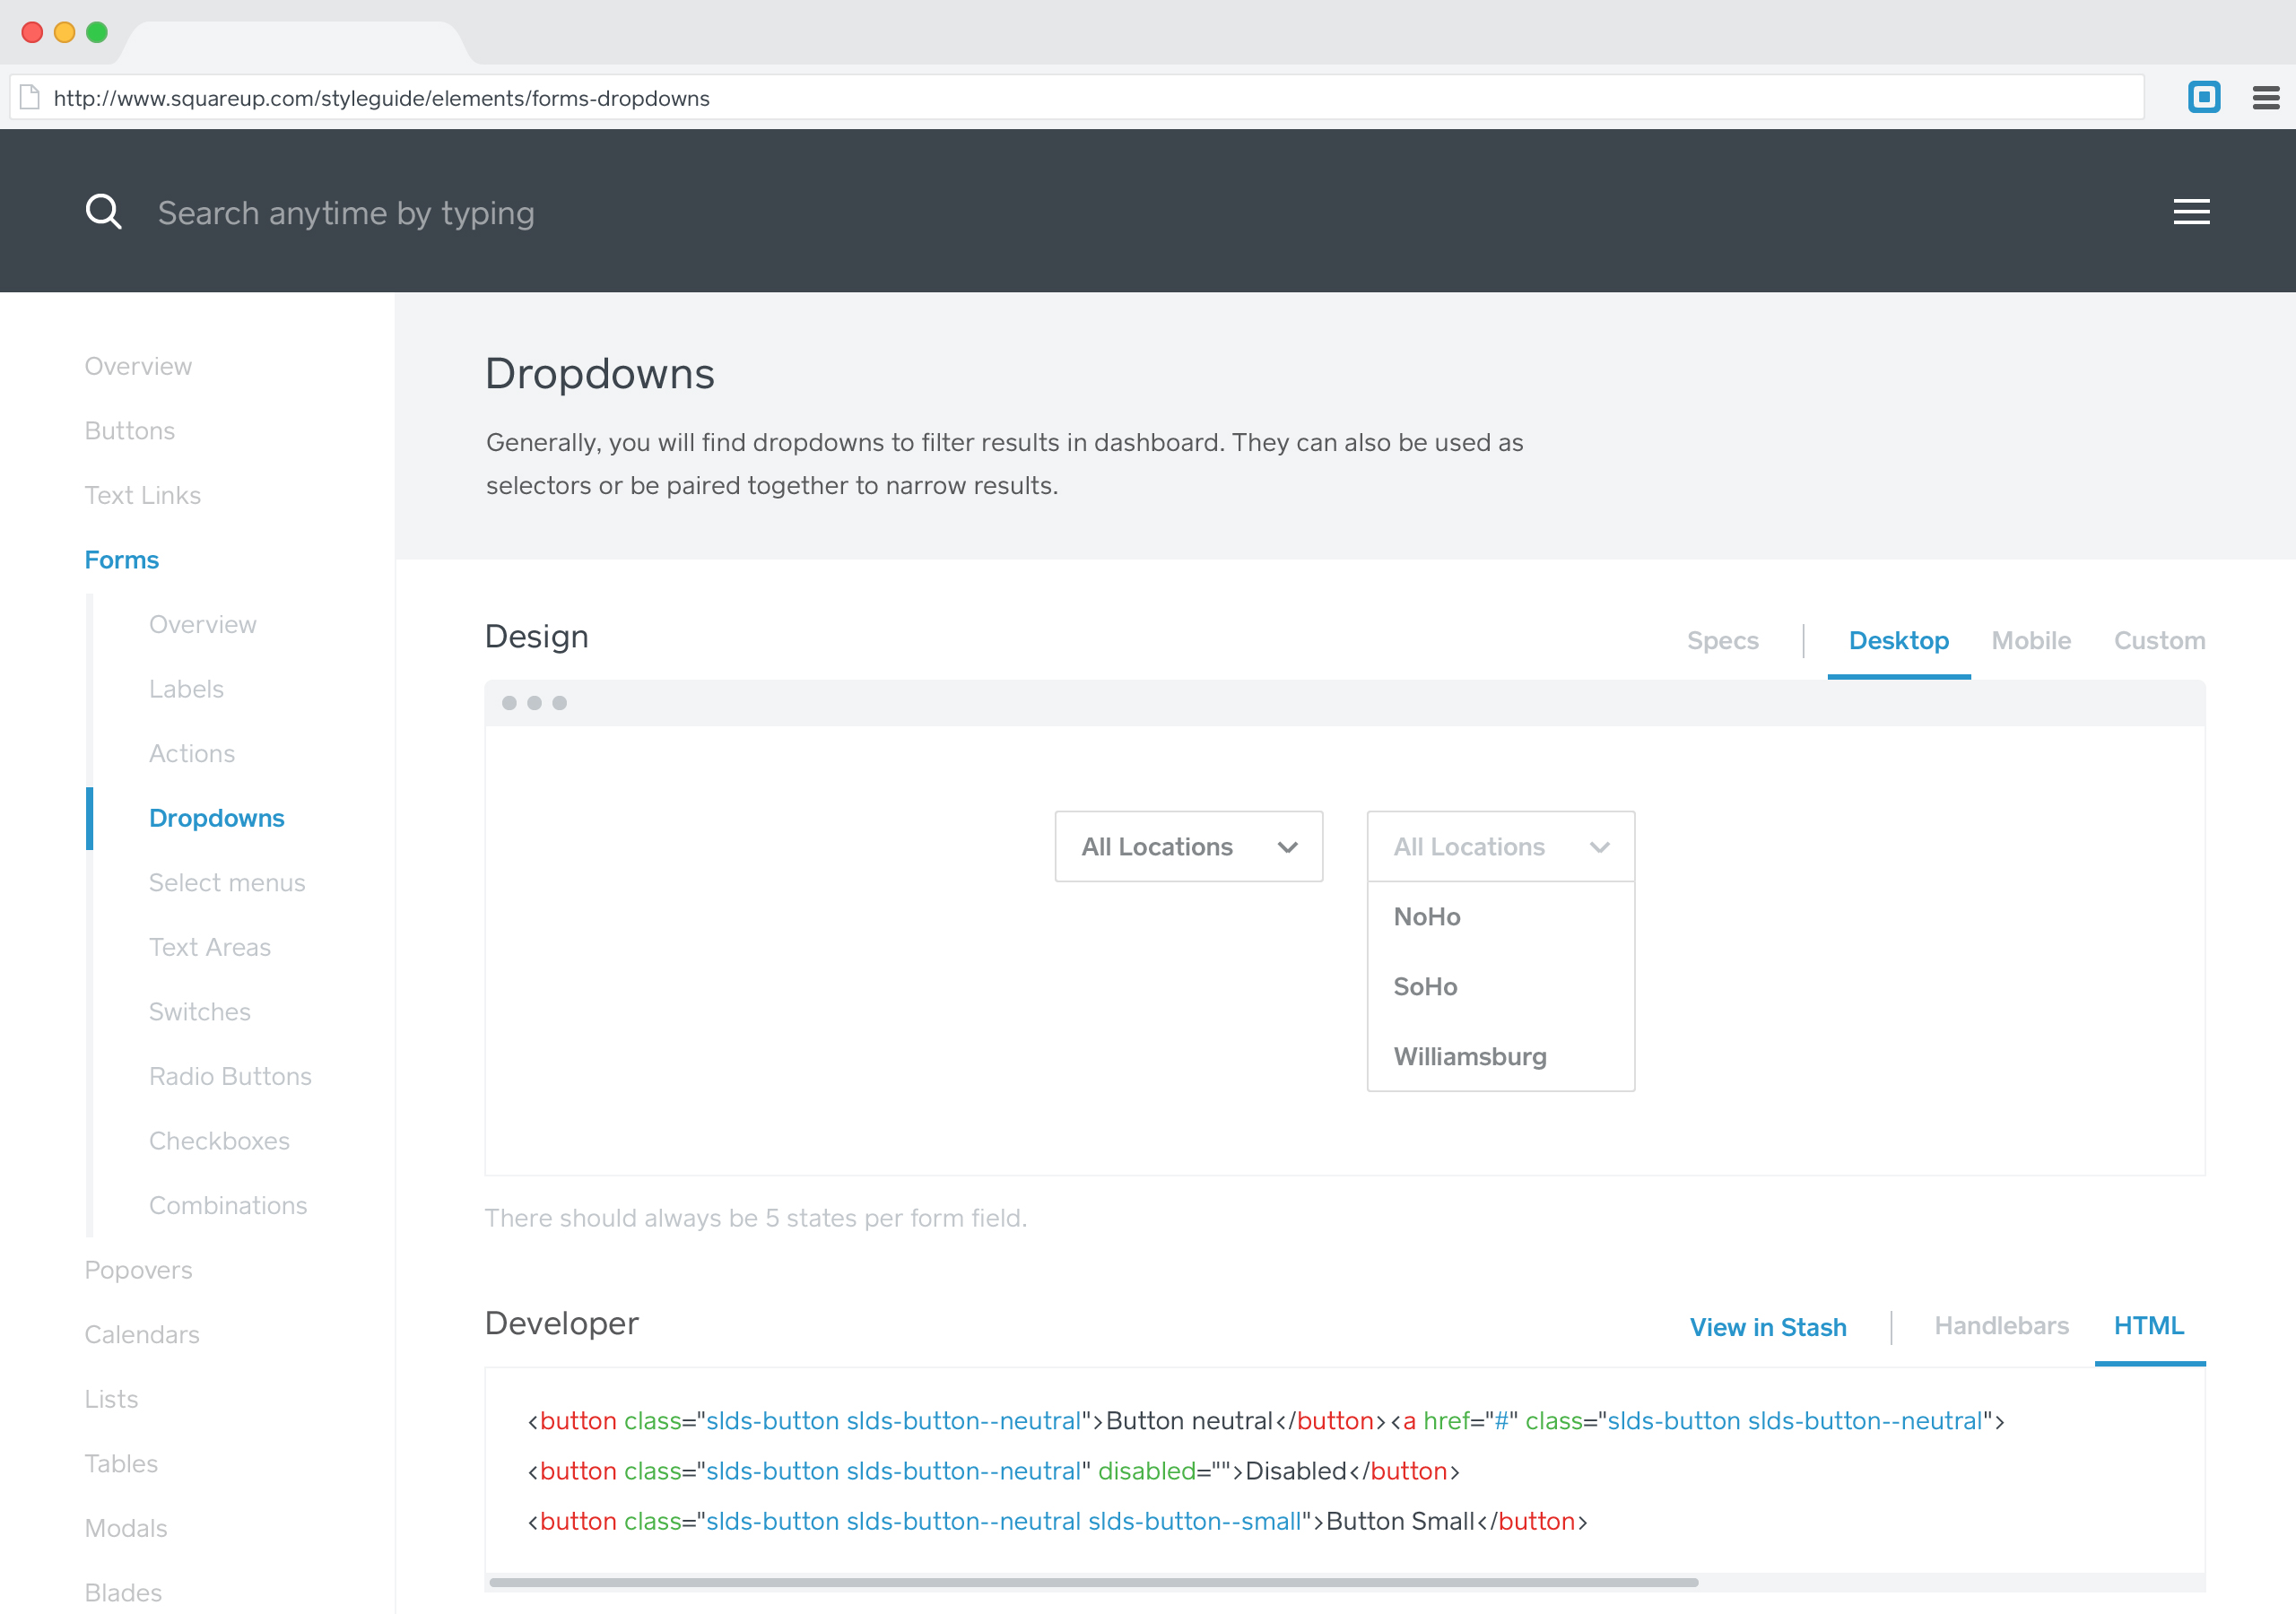
Task: Go to Select menus in the sidebar
Action: [227, 882]
